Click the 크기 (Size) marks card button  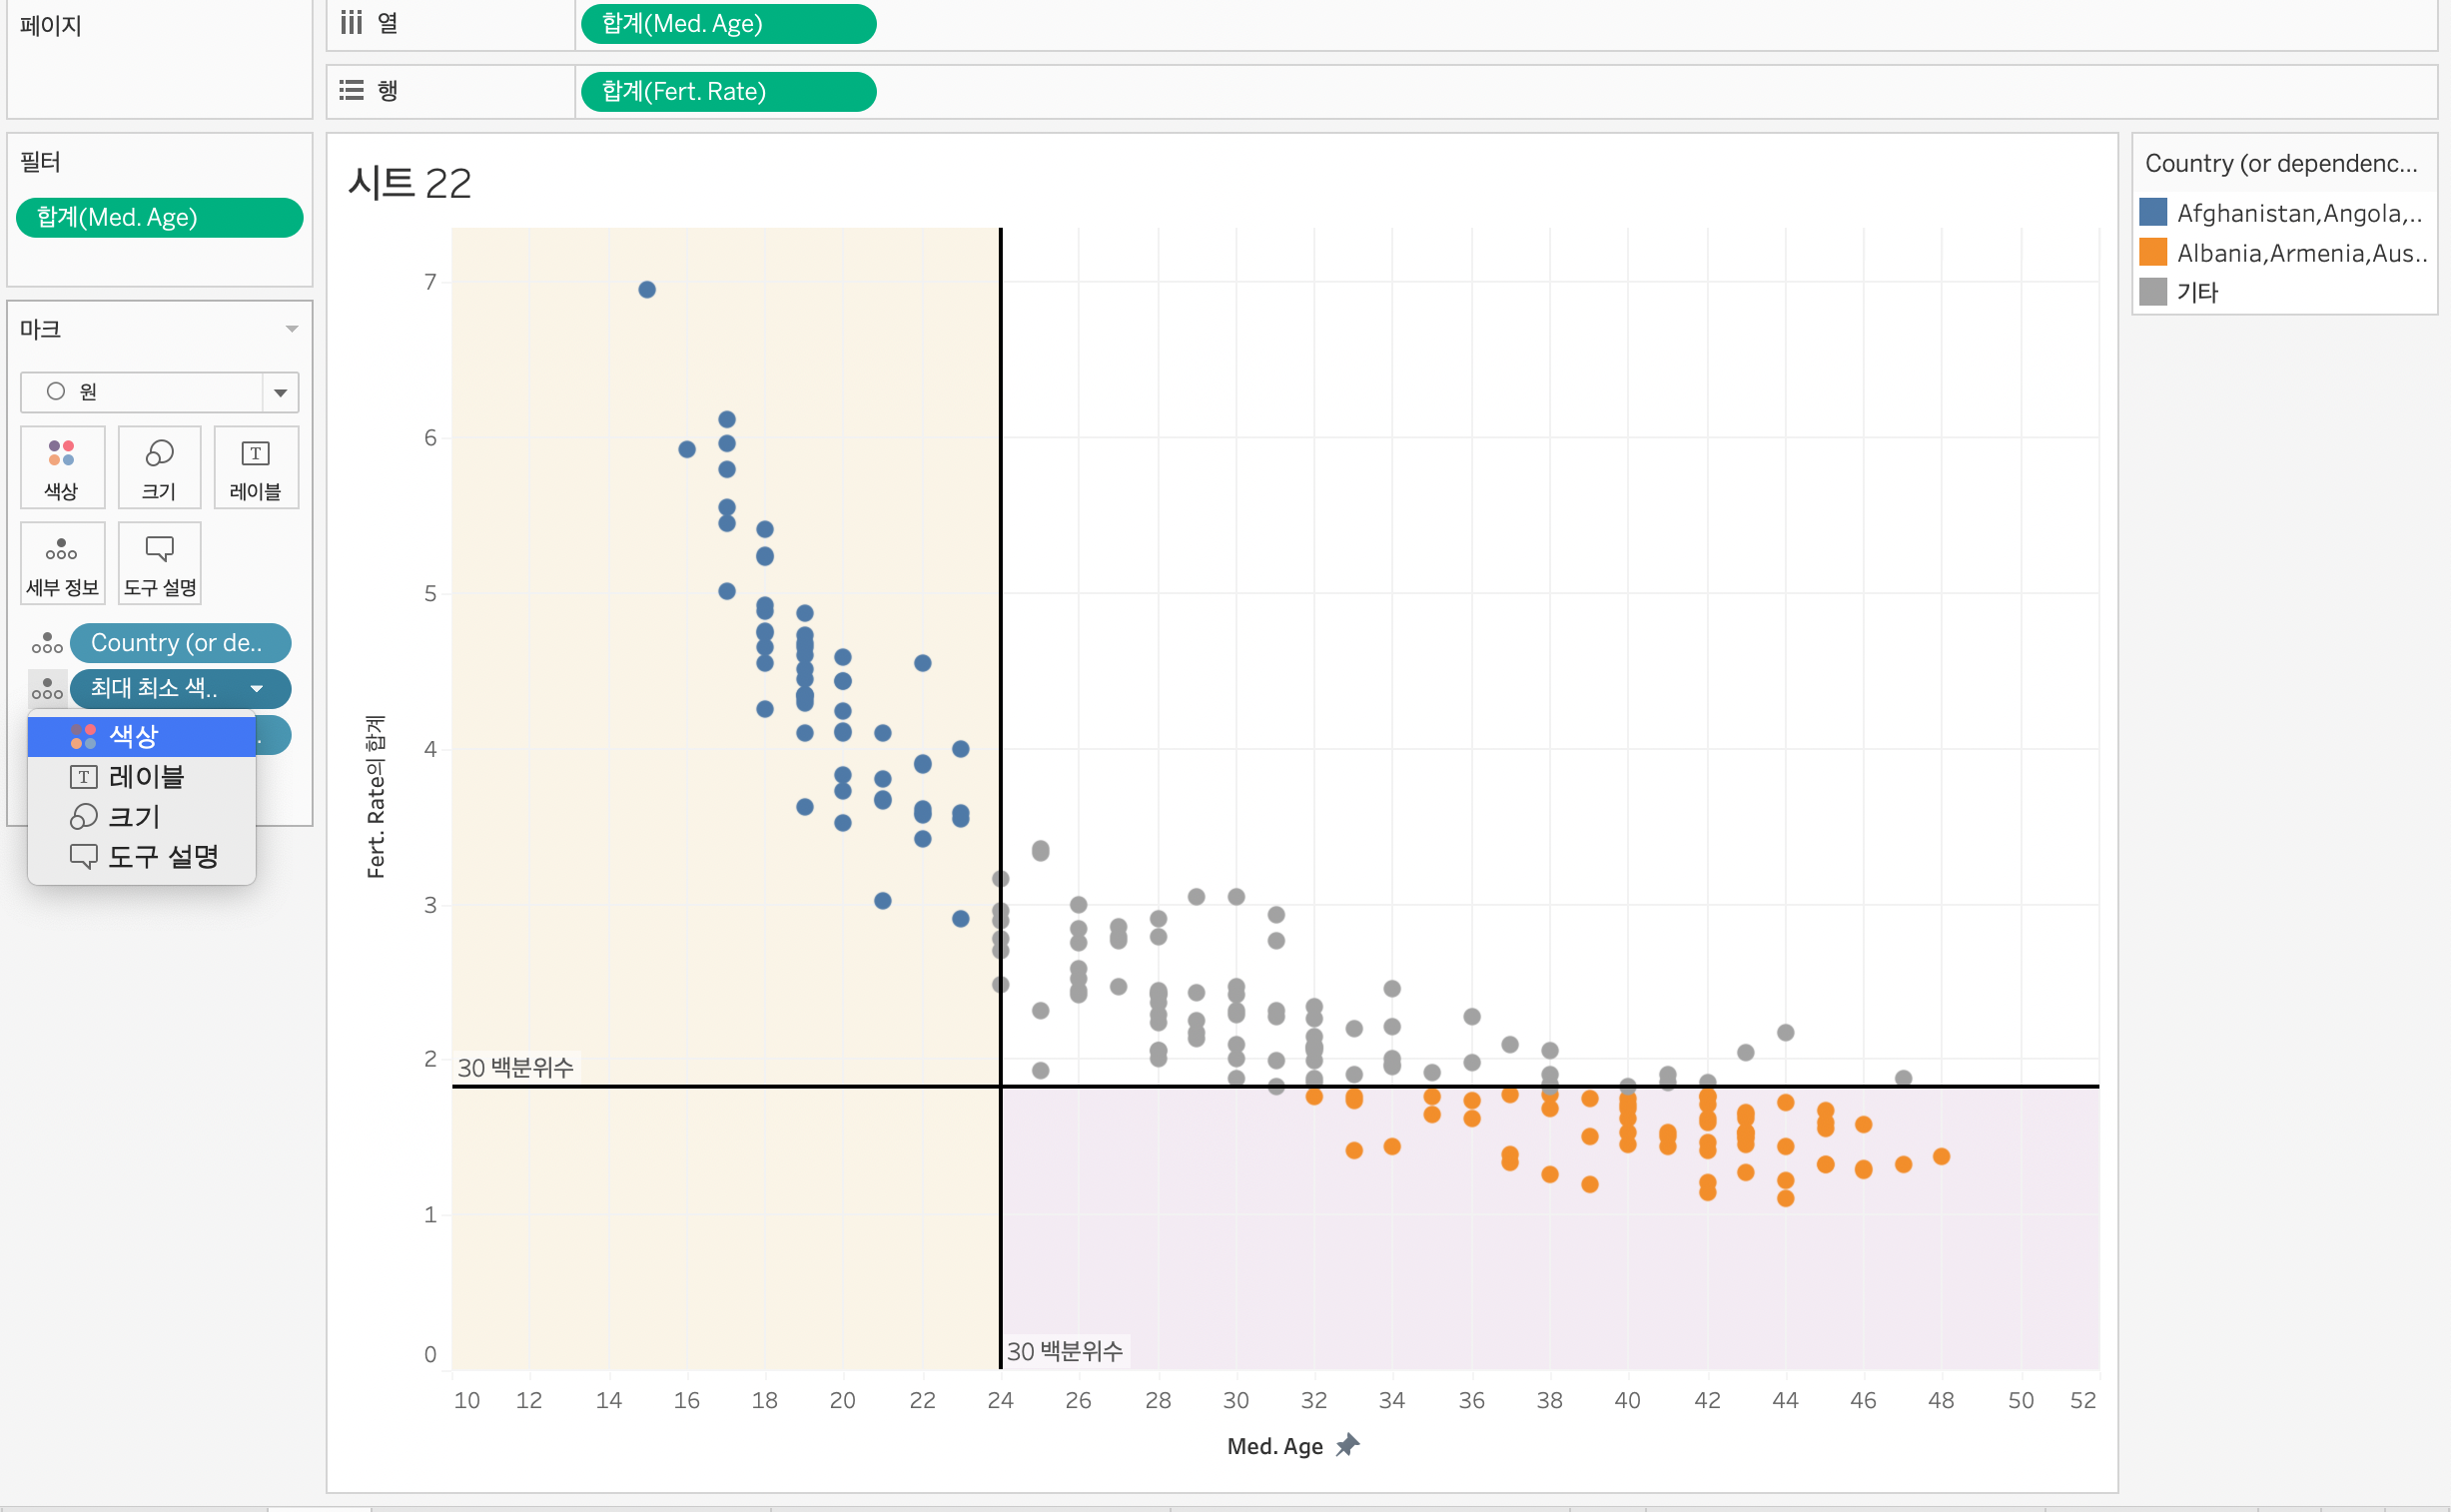(159, 467)
